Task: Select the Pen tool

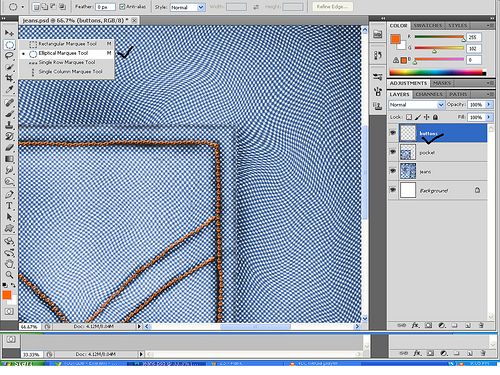Action: click(9, 194)
